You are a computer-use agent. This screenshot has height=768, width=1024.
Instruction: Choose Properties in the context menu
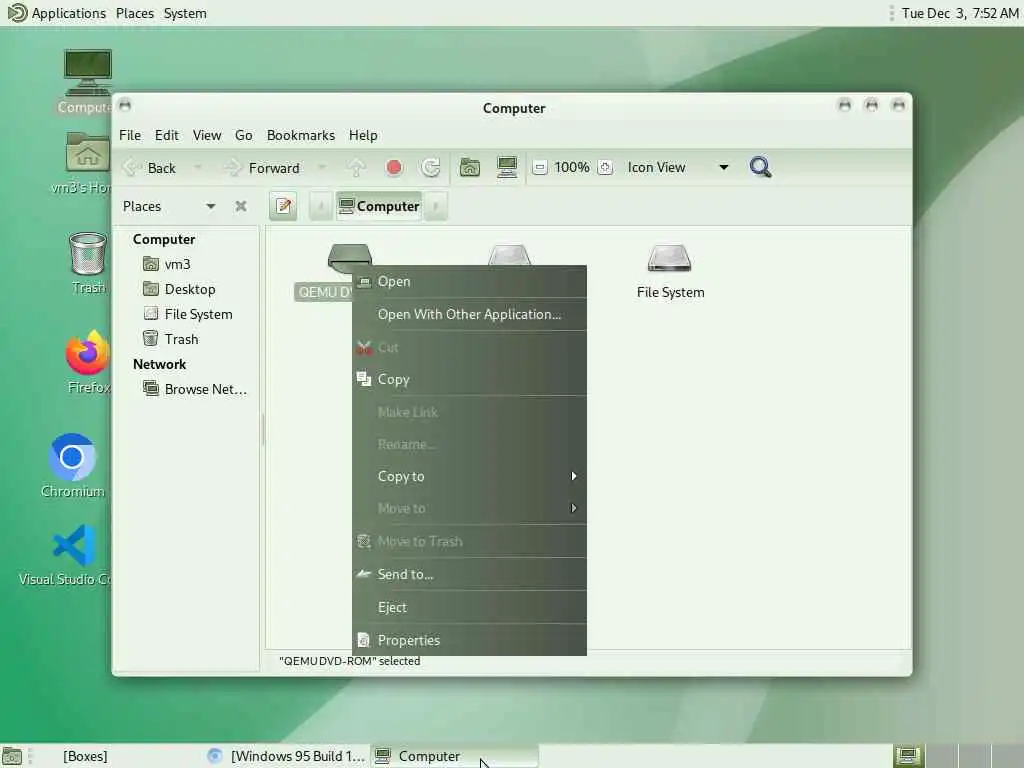(470, 640)
